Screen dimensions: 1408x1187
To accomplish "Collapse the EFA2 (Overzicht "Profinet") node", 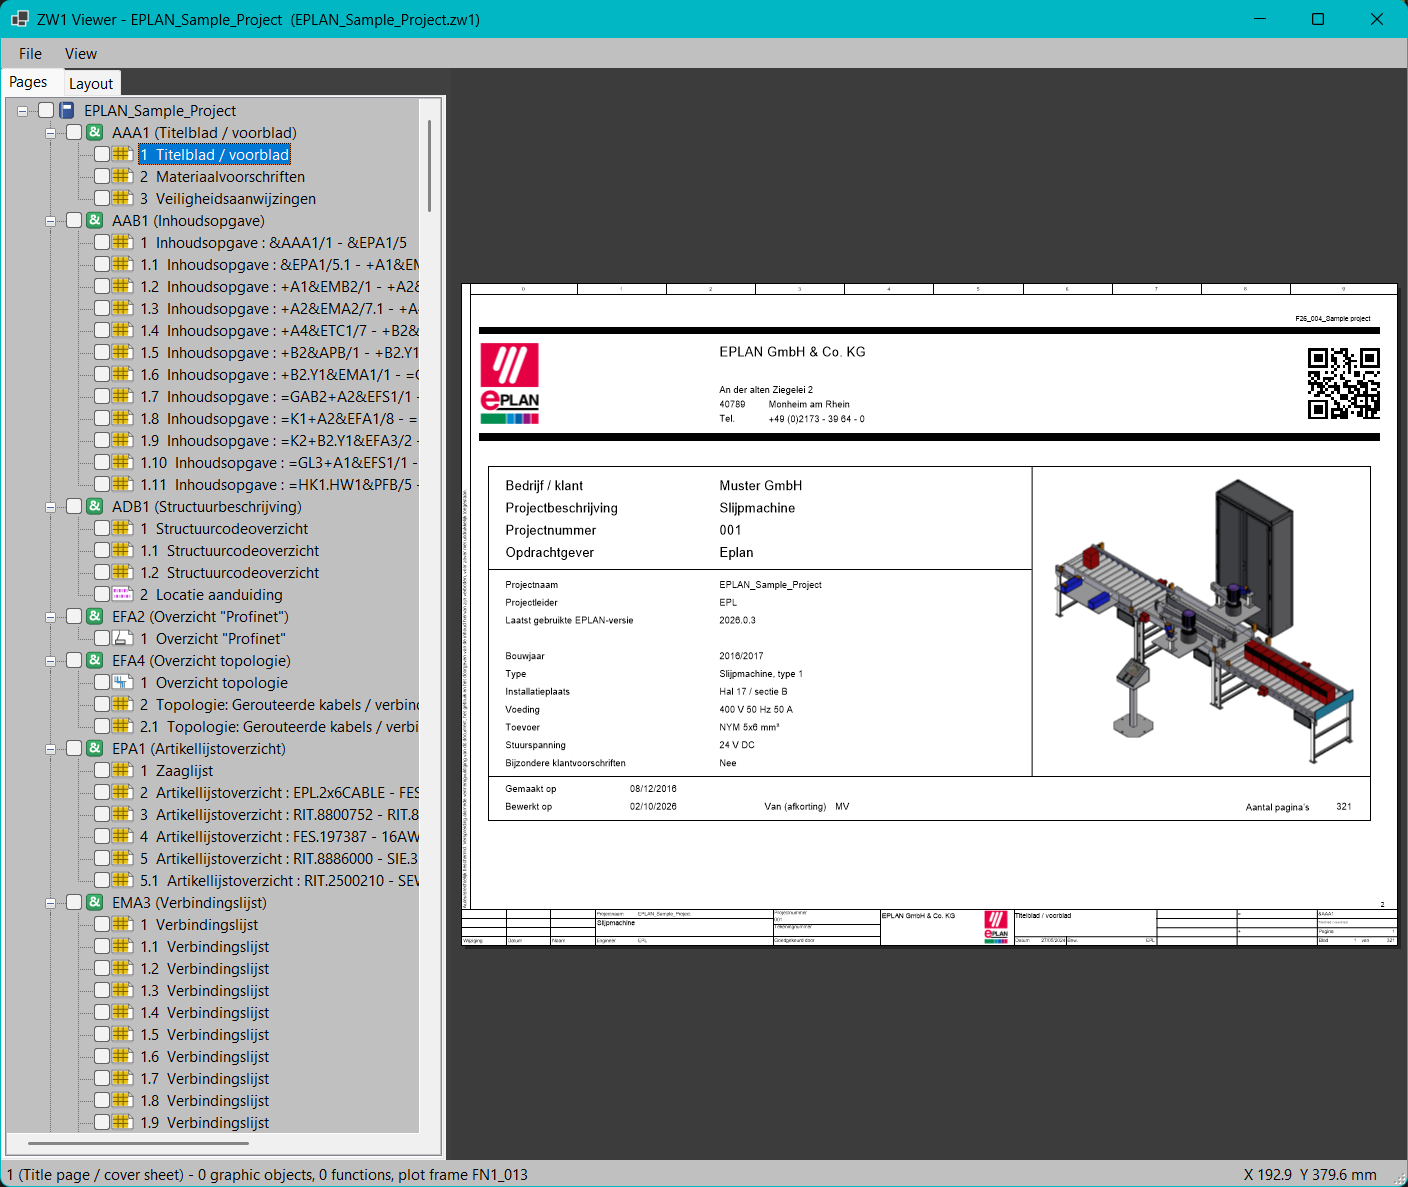I will 50,617.
